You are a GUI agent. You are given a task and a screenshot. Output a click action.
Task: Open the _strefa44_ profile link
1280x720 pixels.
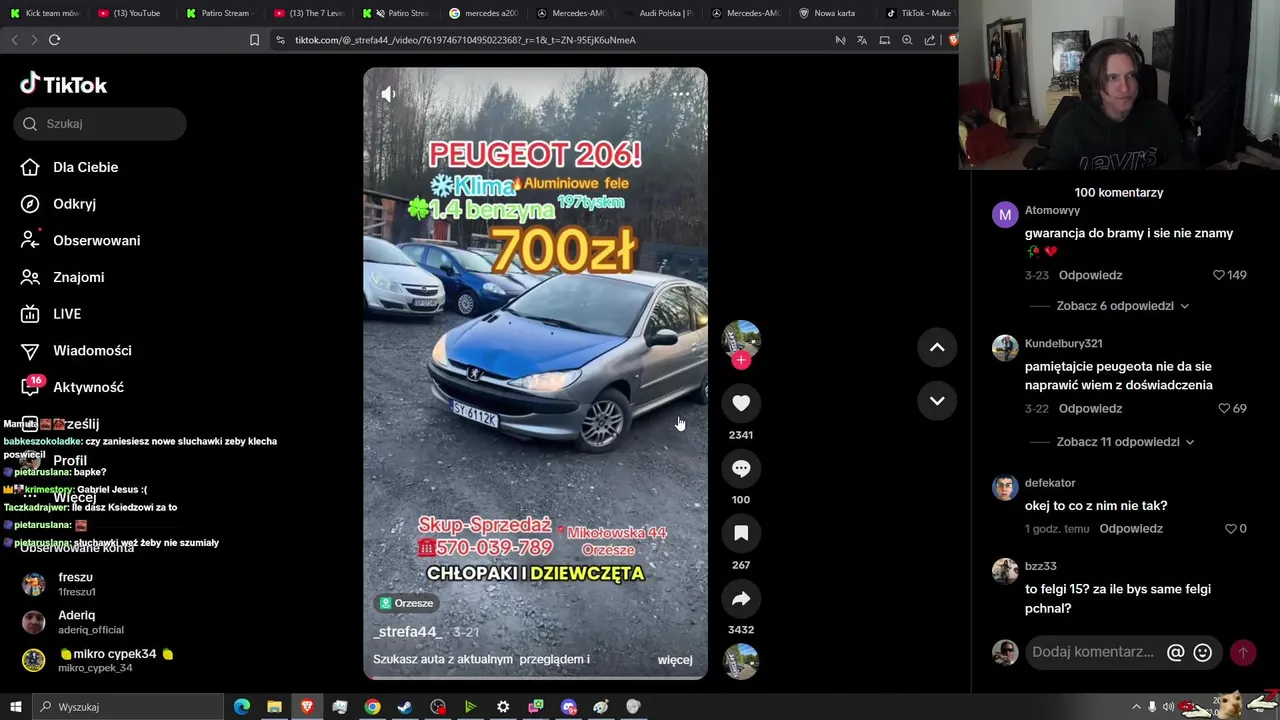tap(408, 632)
